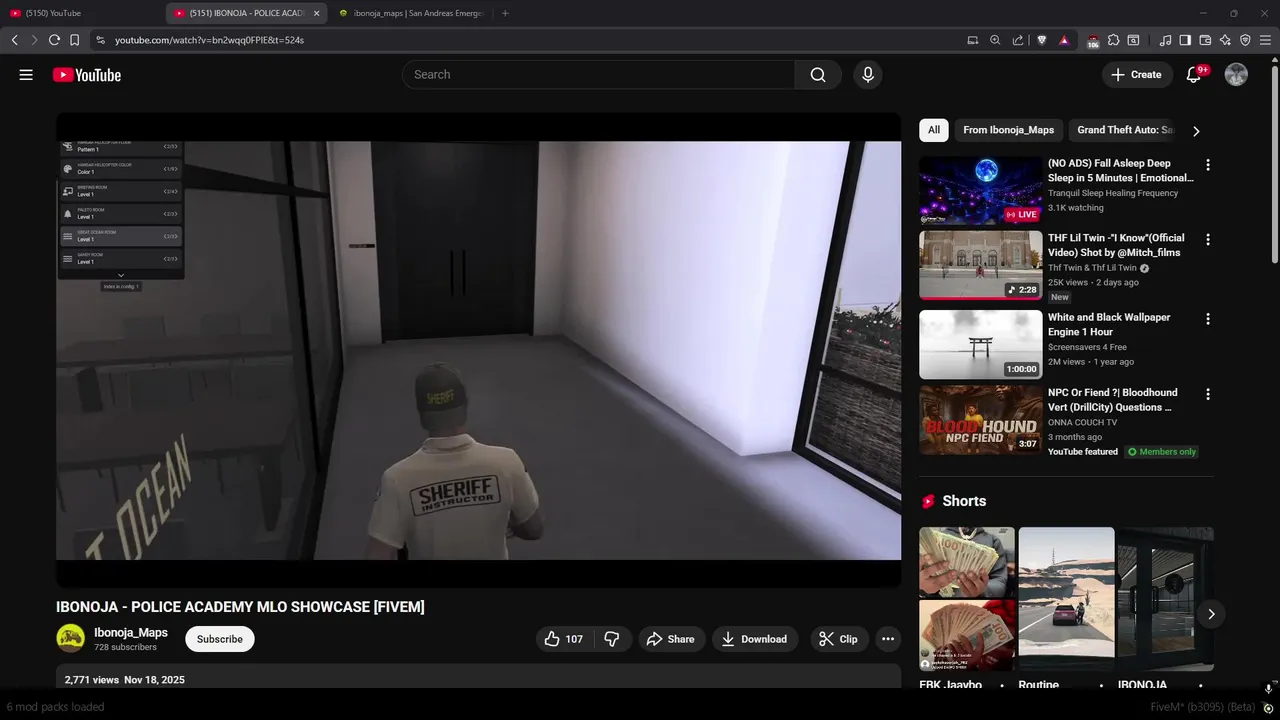
Task: Switch to the (5150) YouTube tab
Action: (80, 13)
